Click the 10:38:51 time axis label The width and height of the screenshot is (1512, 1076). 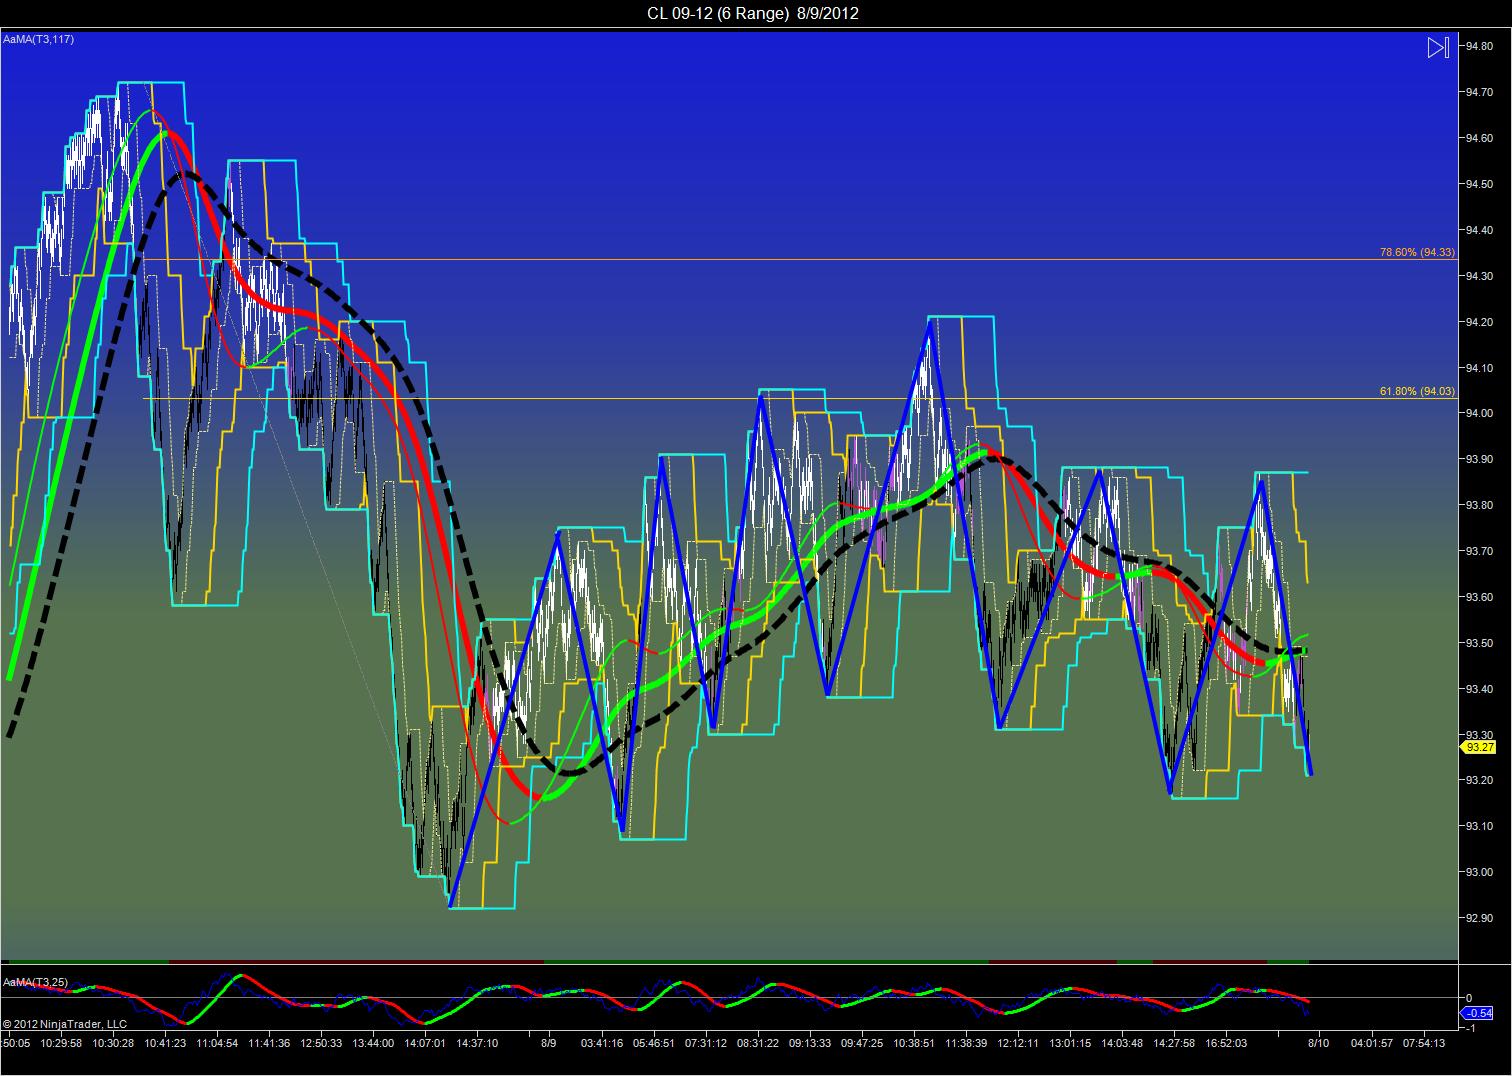(914, 1043)
